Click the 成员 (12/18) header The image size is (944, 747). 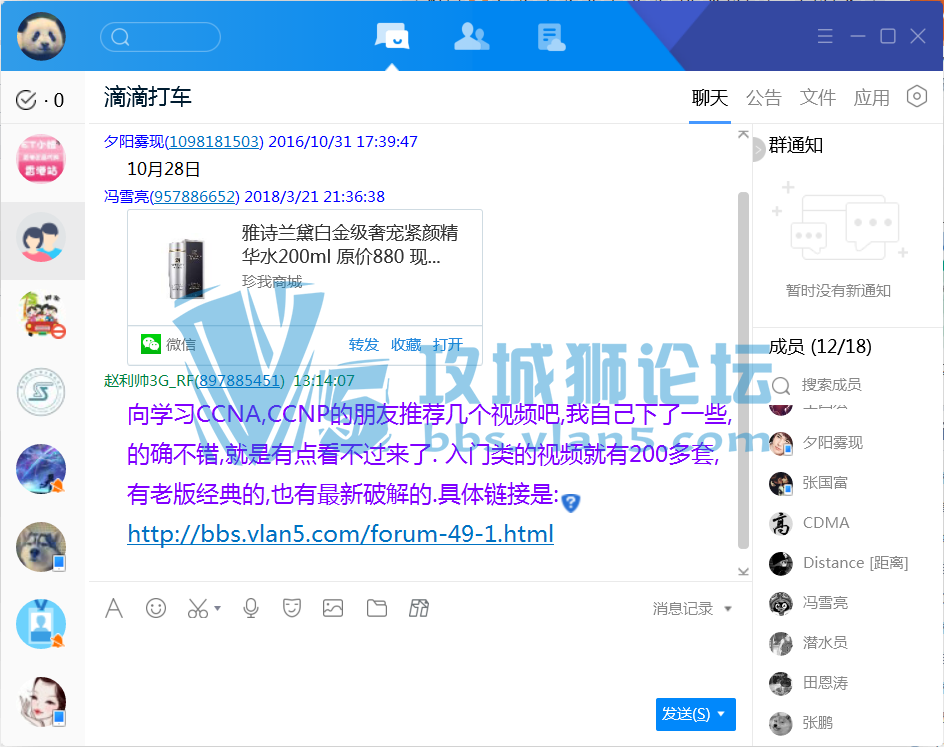click(820, 347)
